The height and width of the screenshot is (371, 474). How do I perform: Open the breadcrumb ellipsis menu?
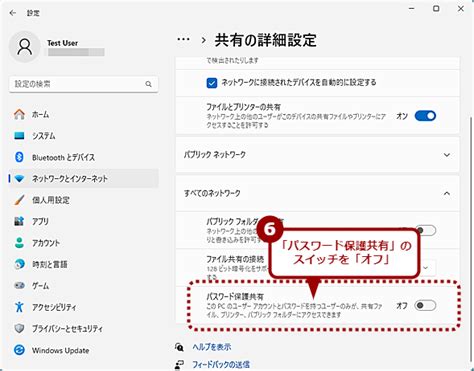[183, 39]
